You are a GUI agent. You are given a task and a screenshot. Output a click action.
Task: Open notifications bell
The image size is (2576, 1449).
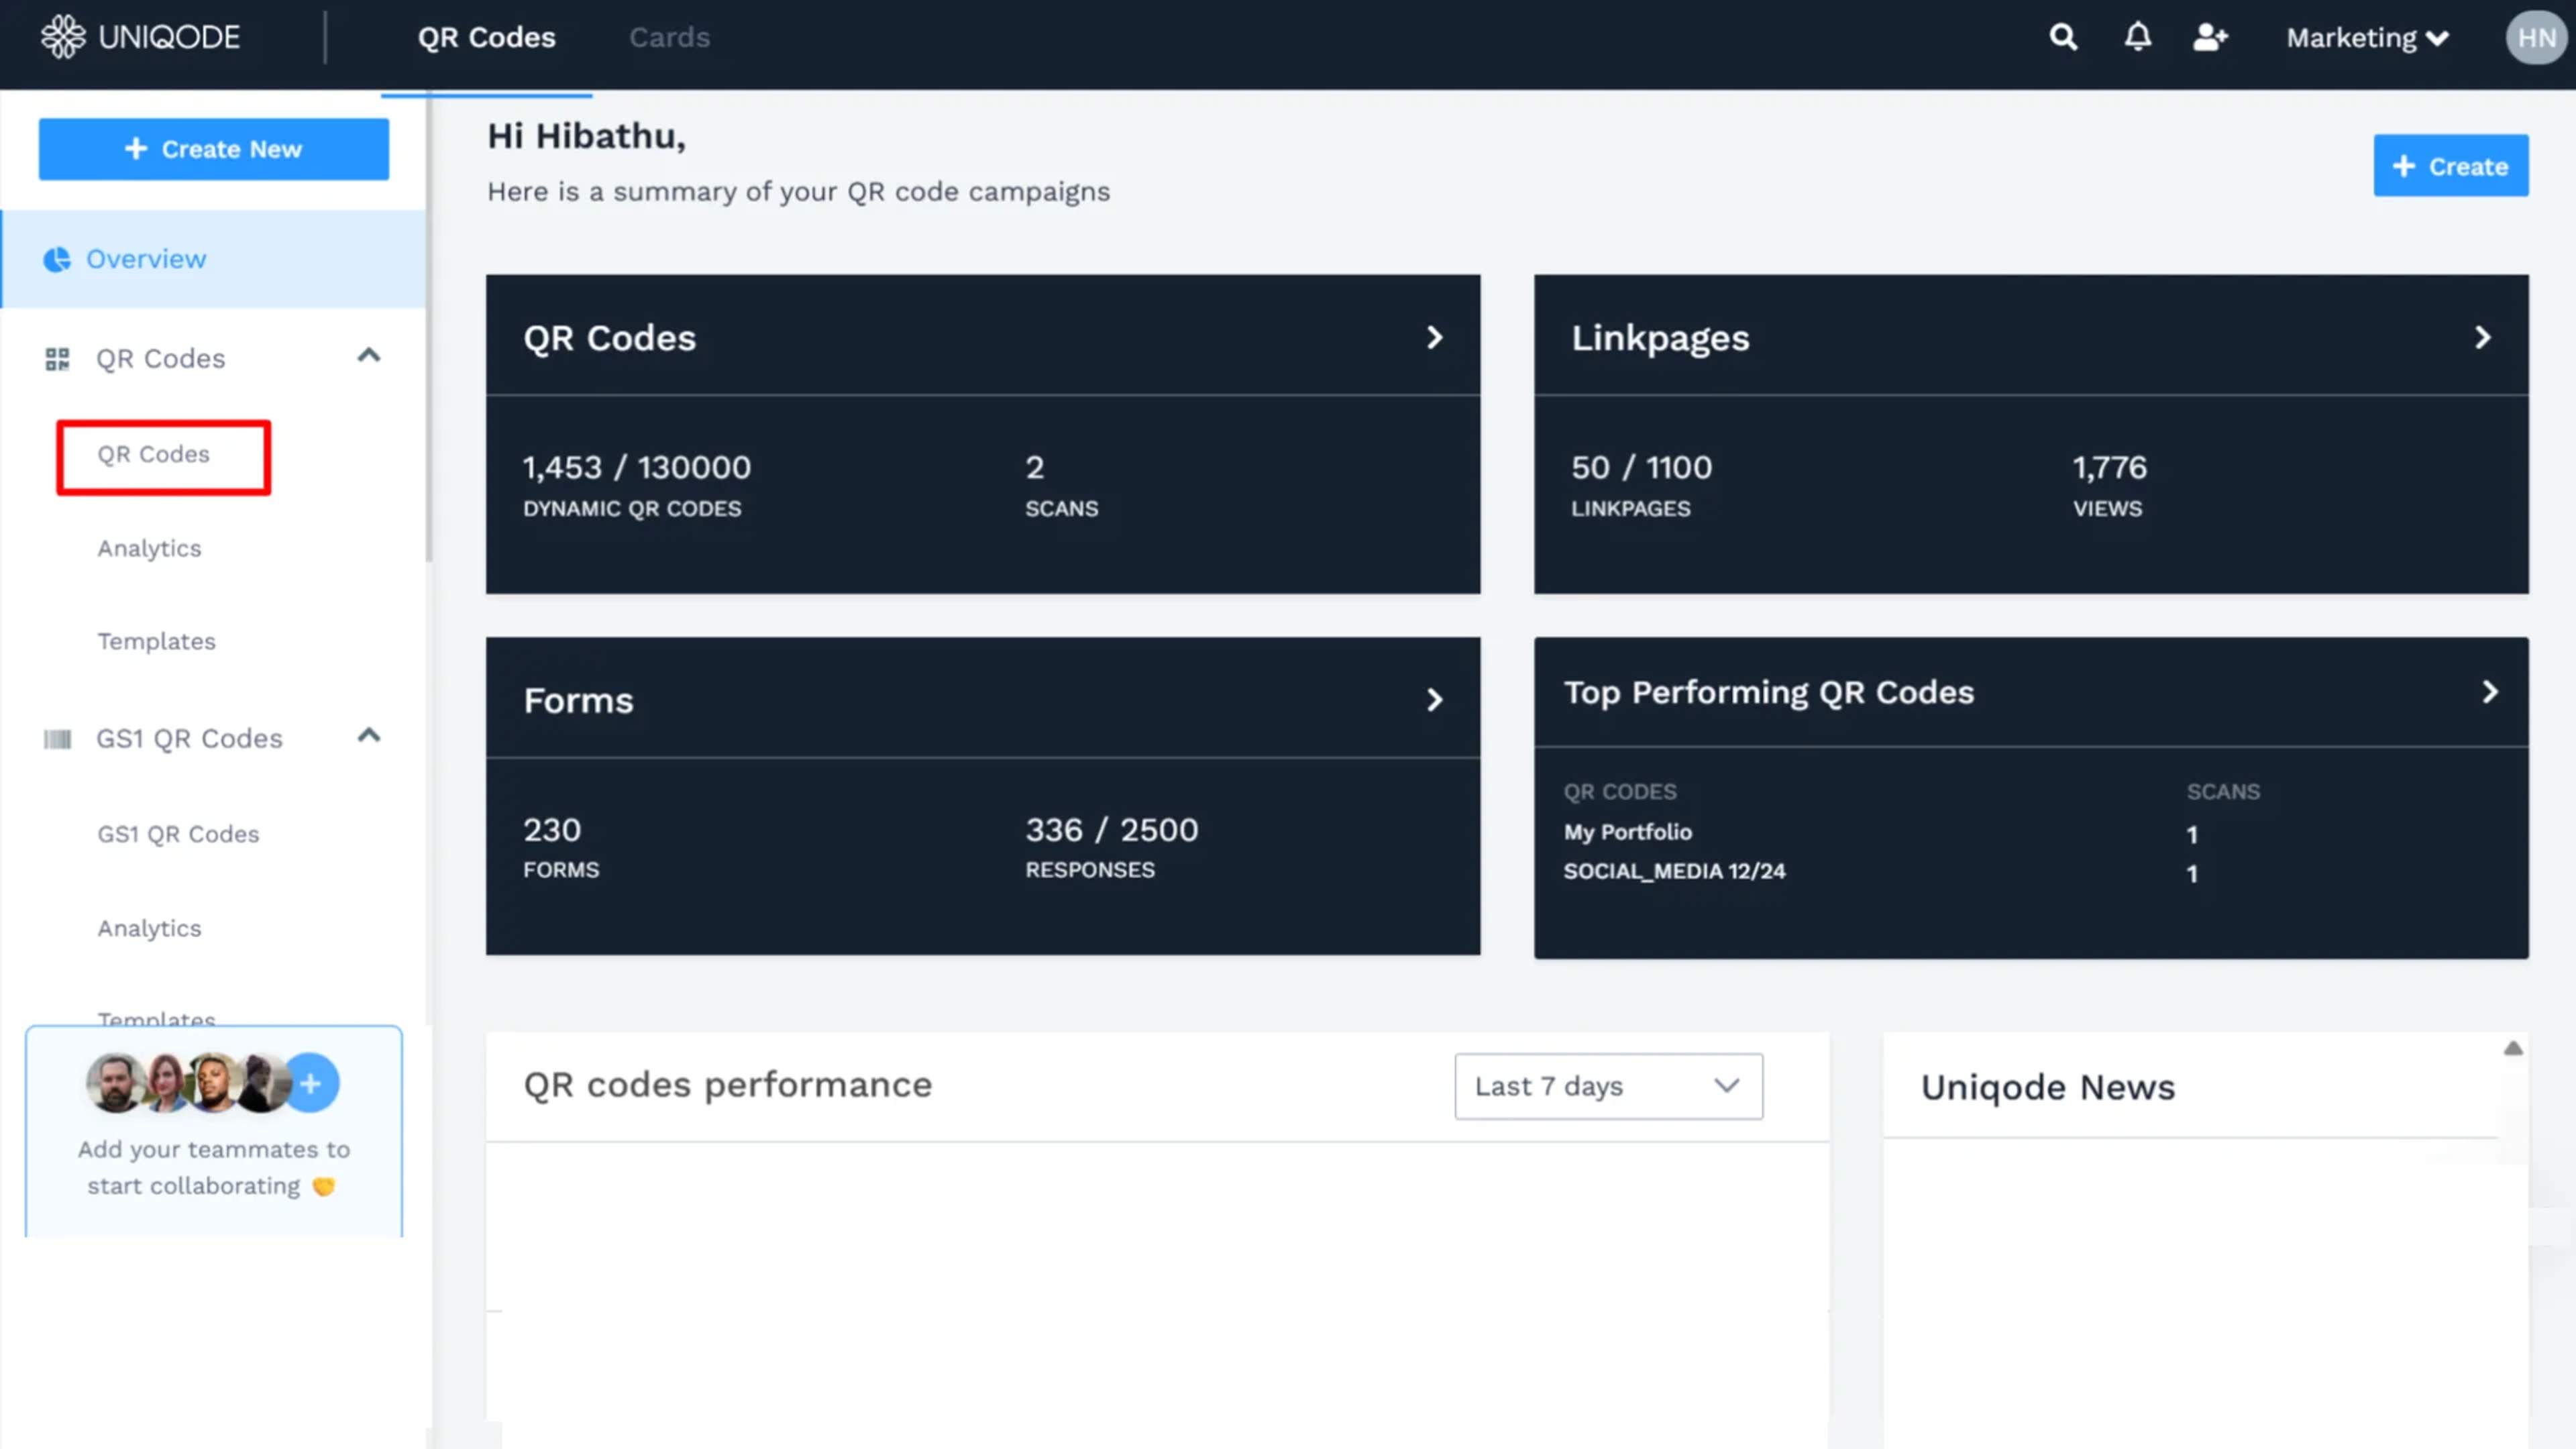[2137, 37]
